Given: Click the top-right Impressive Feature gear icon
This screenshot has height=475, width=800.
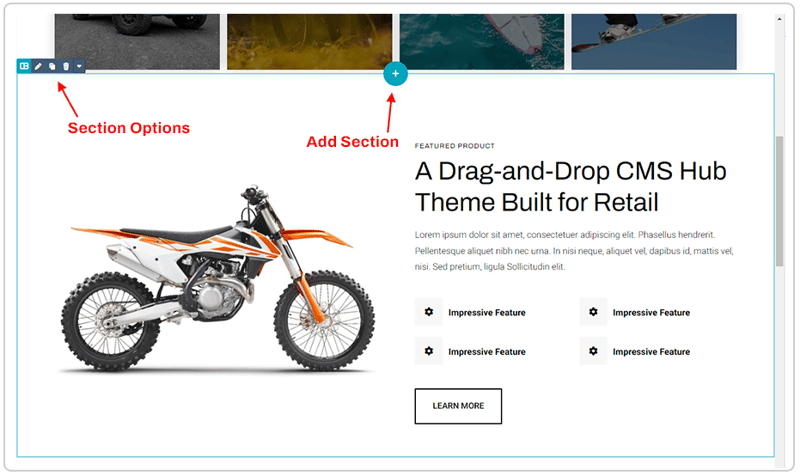Looking at the screenshot, I should point(593,312).
